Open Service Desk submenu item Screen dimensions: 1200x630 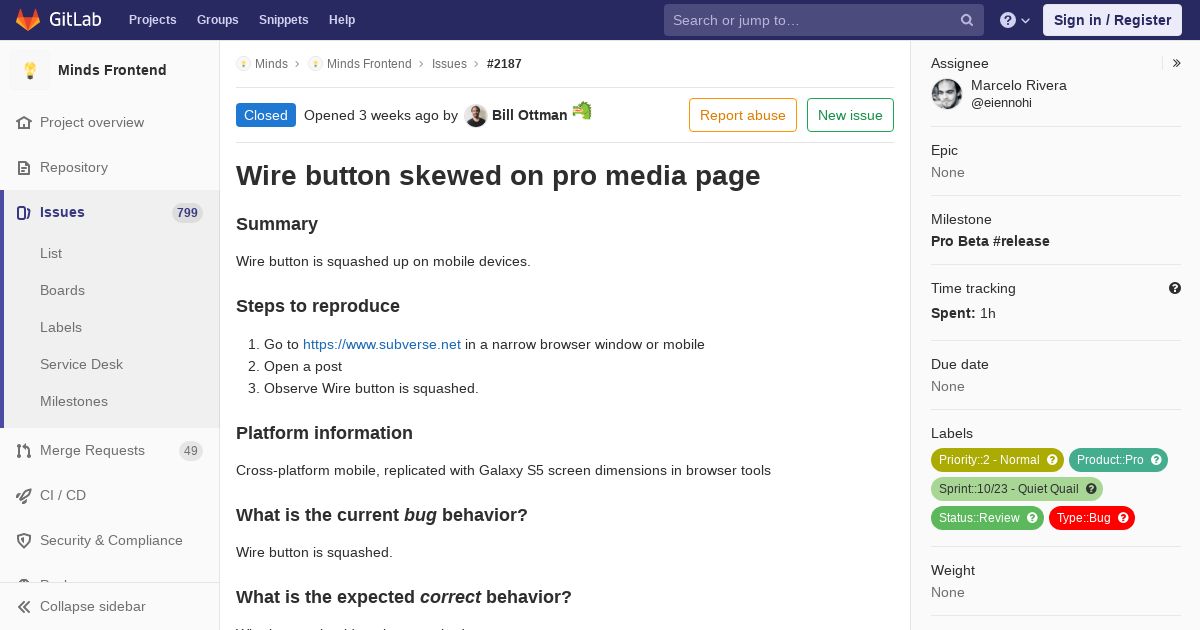pos(81,364)
